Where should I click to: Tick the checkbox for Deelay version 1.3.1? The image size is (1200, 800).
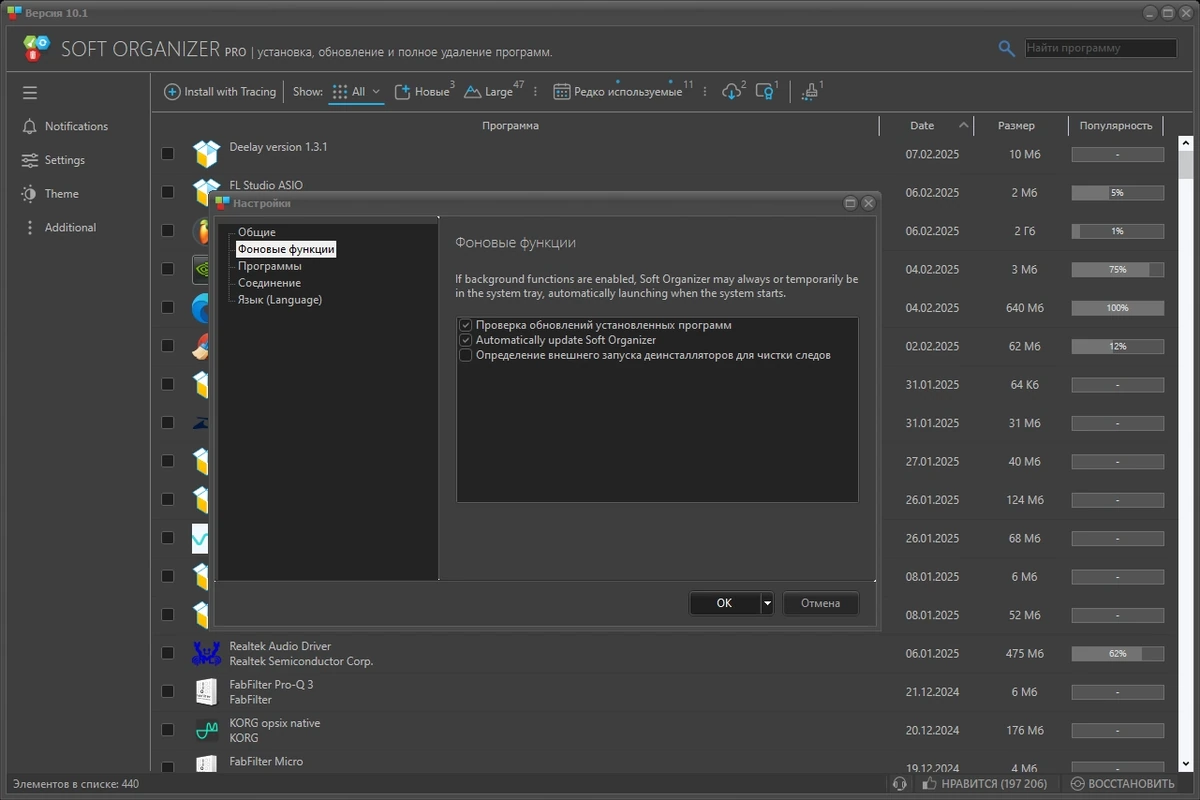pyautogui.click(x=168, y=153)
